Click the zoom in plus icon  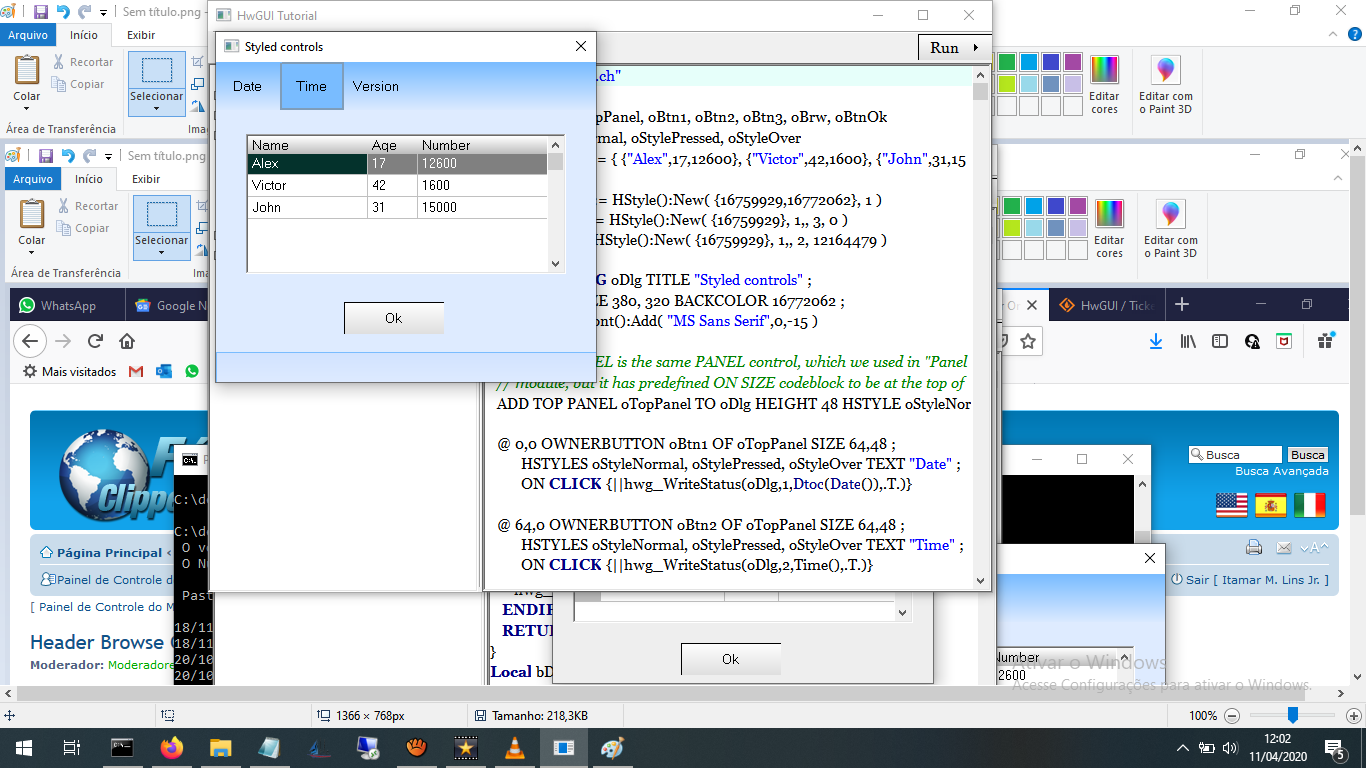point(1354,716)
